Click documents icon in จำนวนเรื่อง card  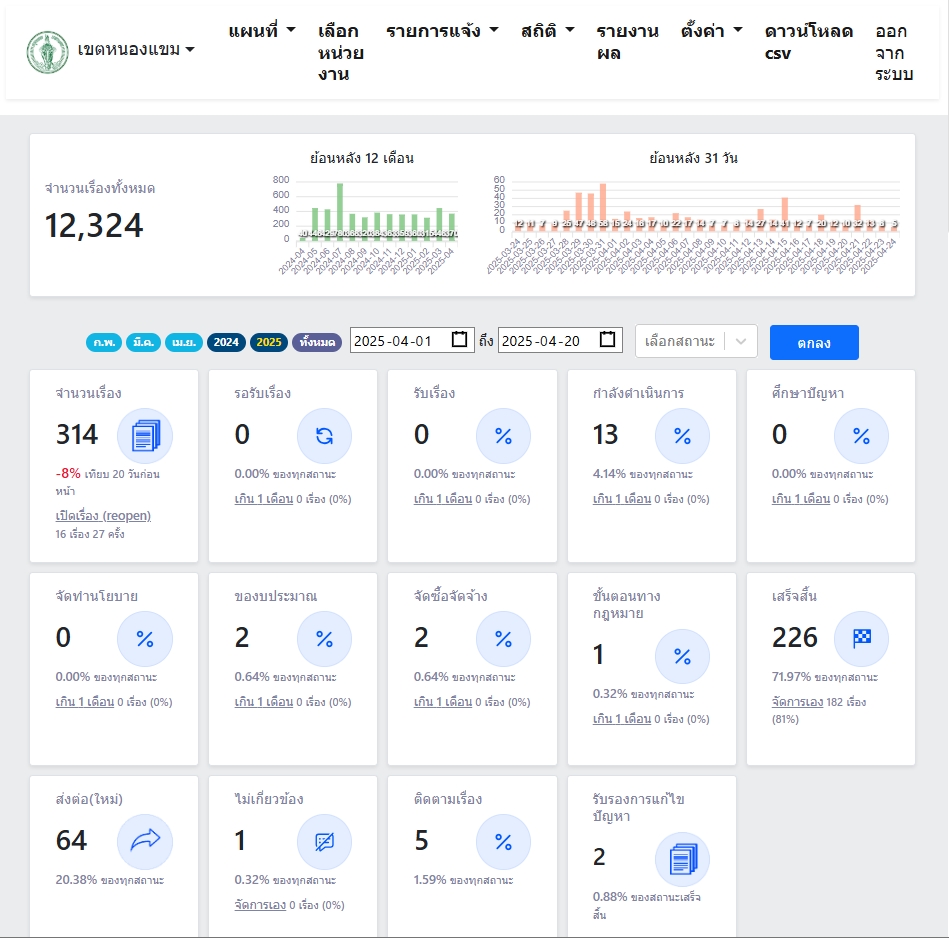tap(145, 436)
